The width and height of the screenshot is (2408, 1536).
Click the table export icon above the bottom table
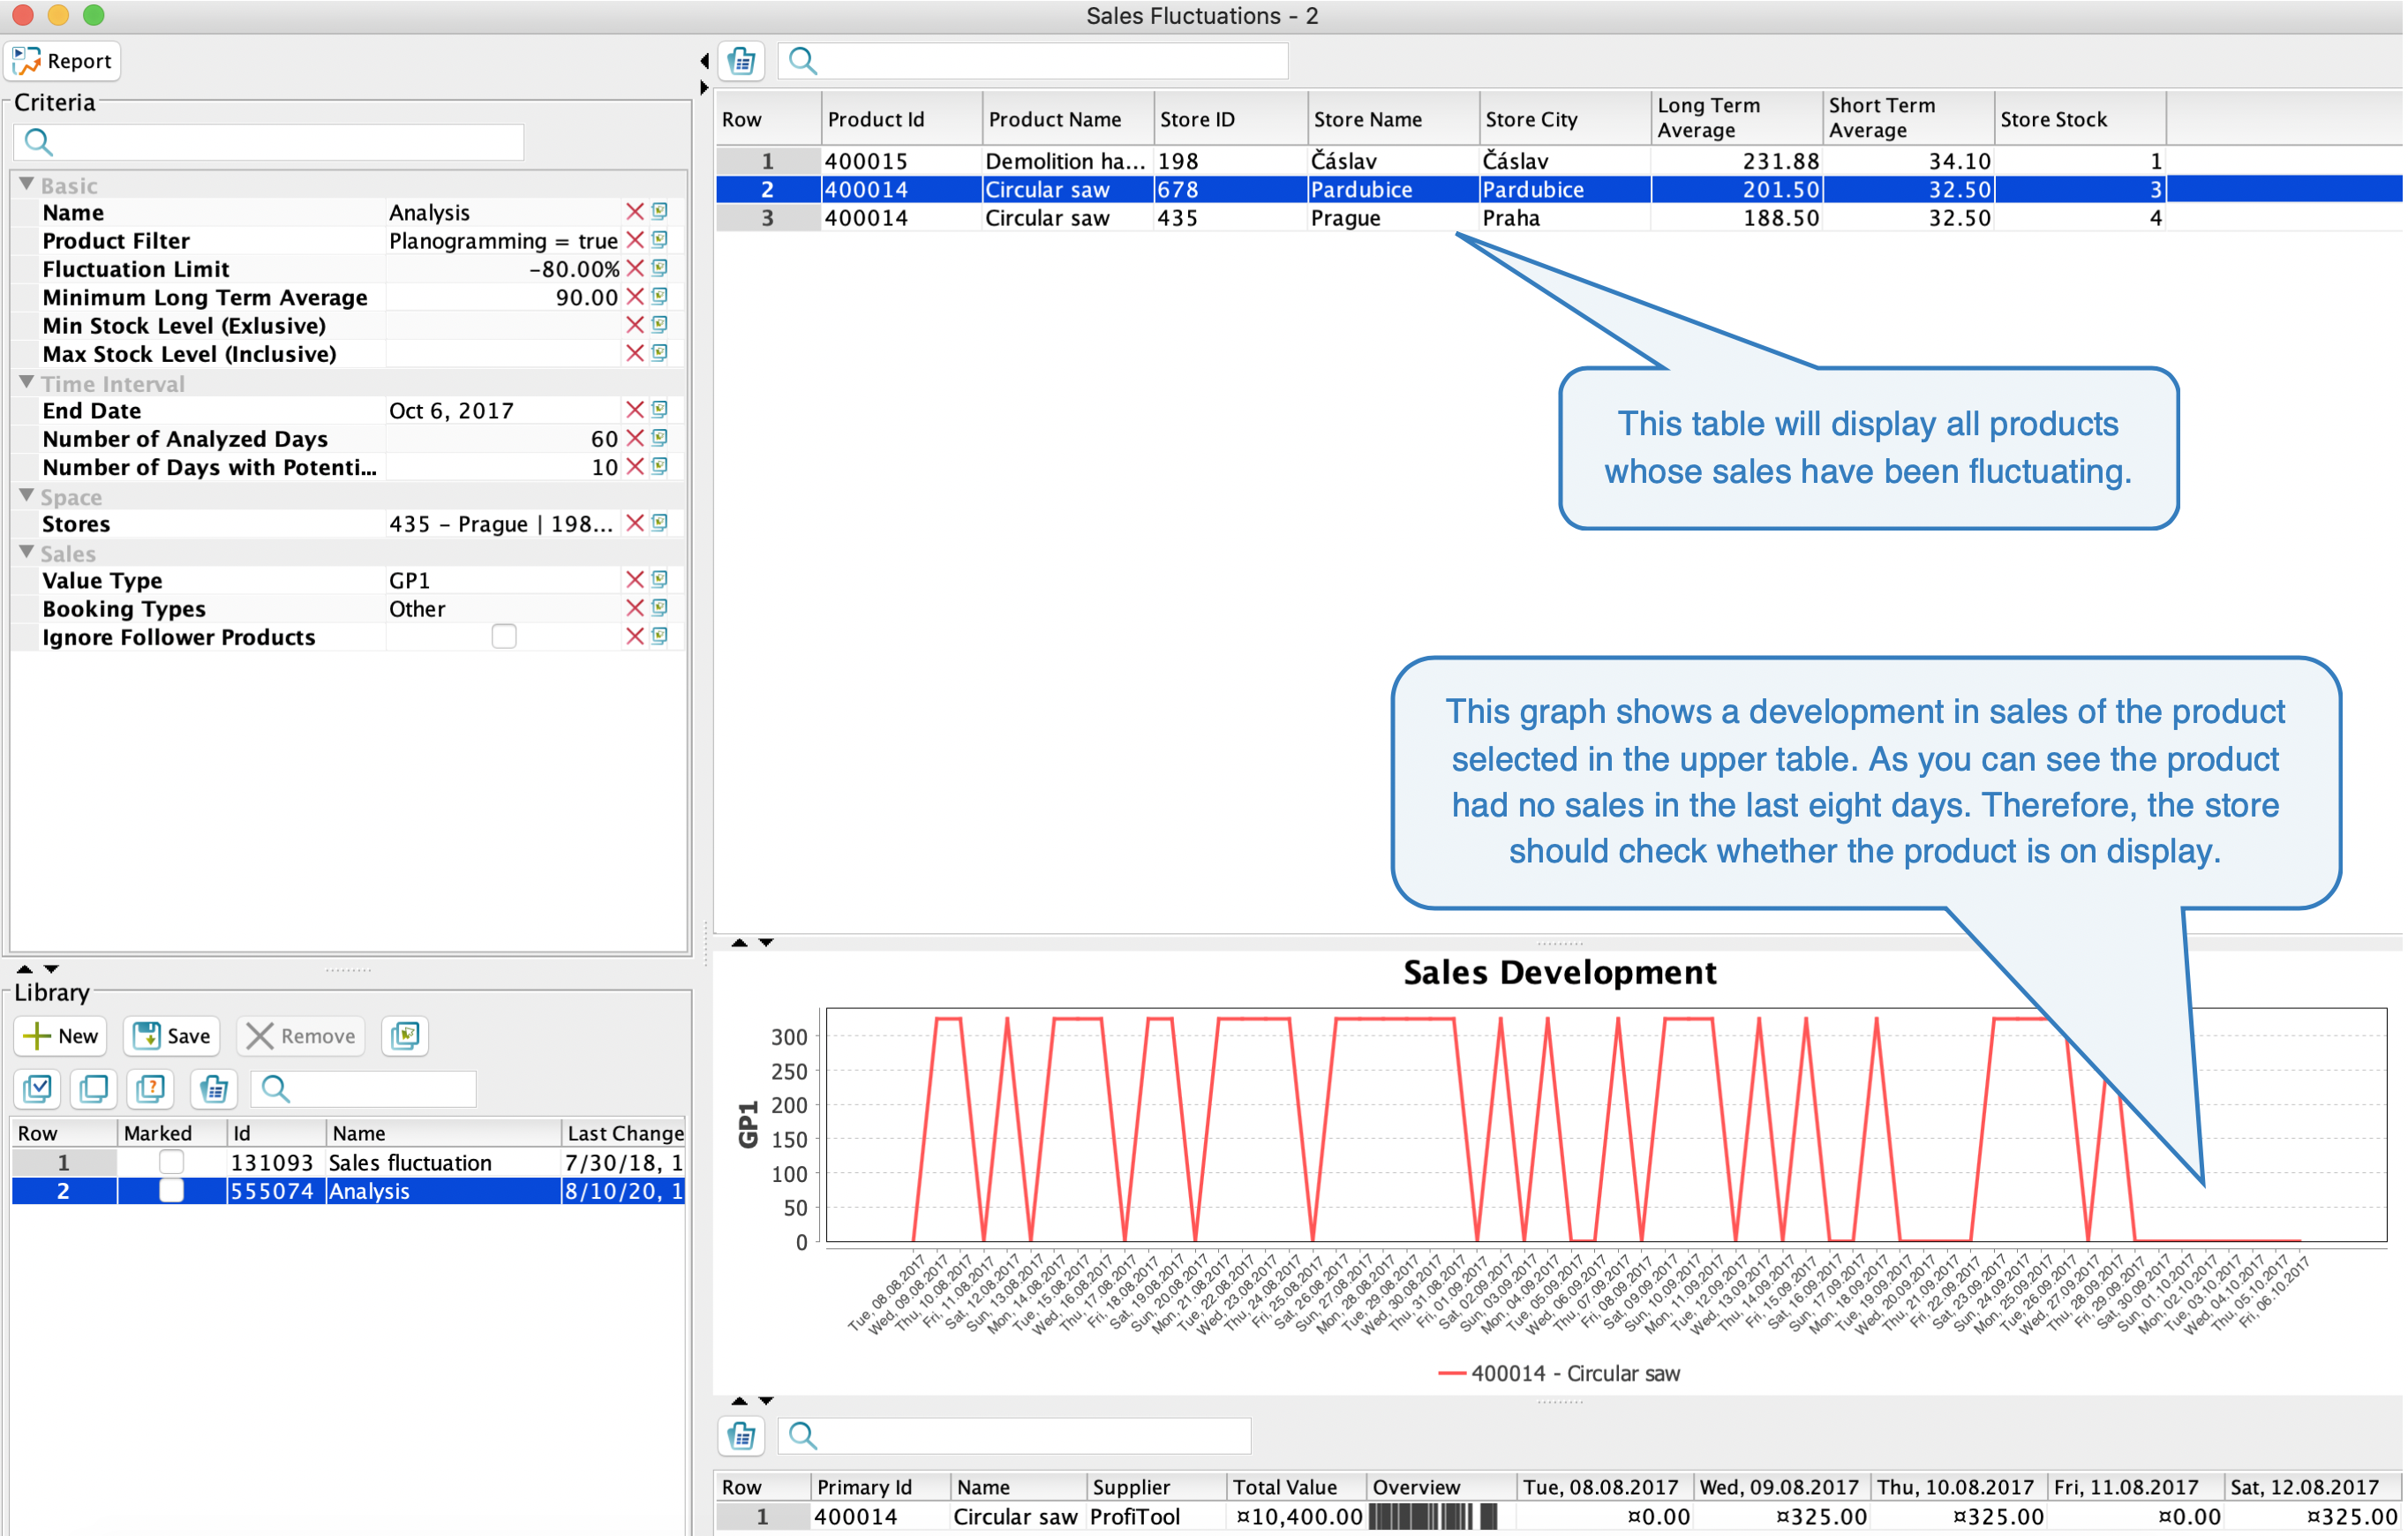pos(742,1435)
